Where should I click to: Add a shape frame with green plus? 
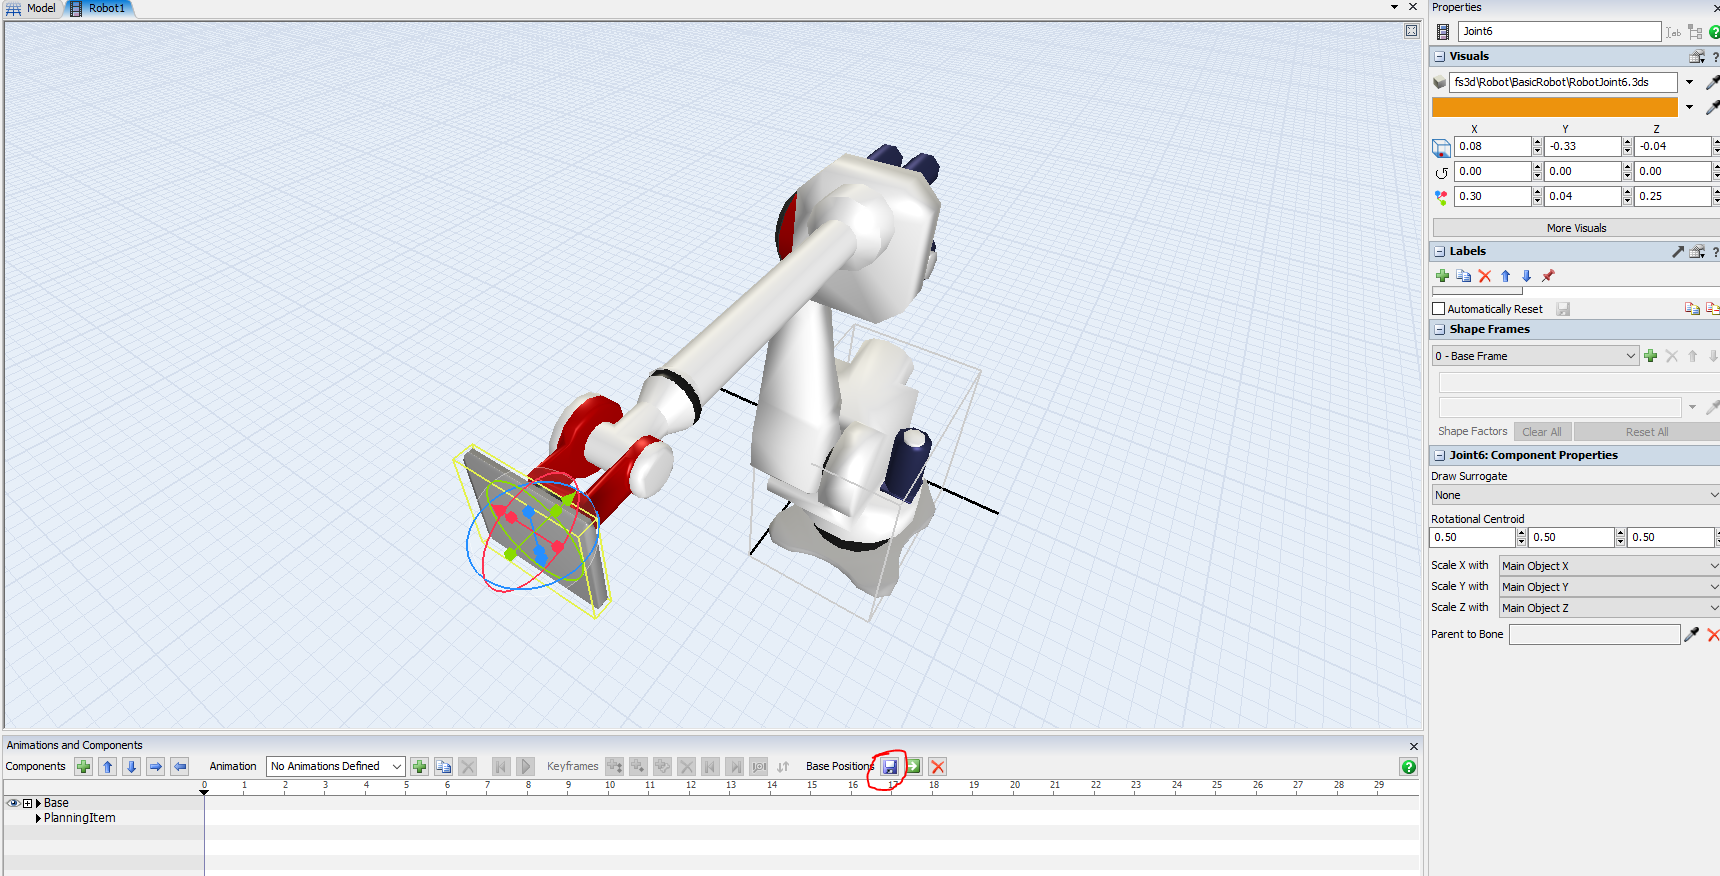pos(1651,356)
